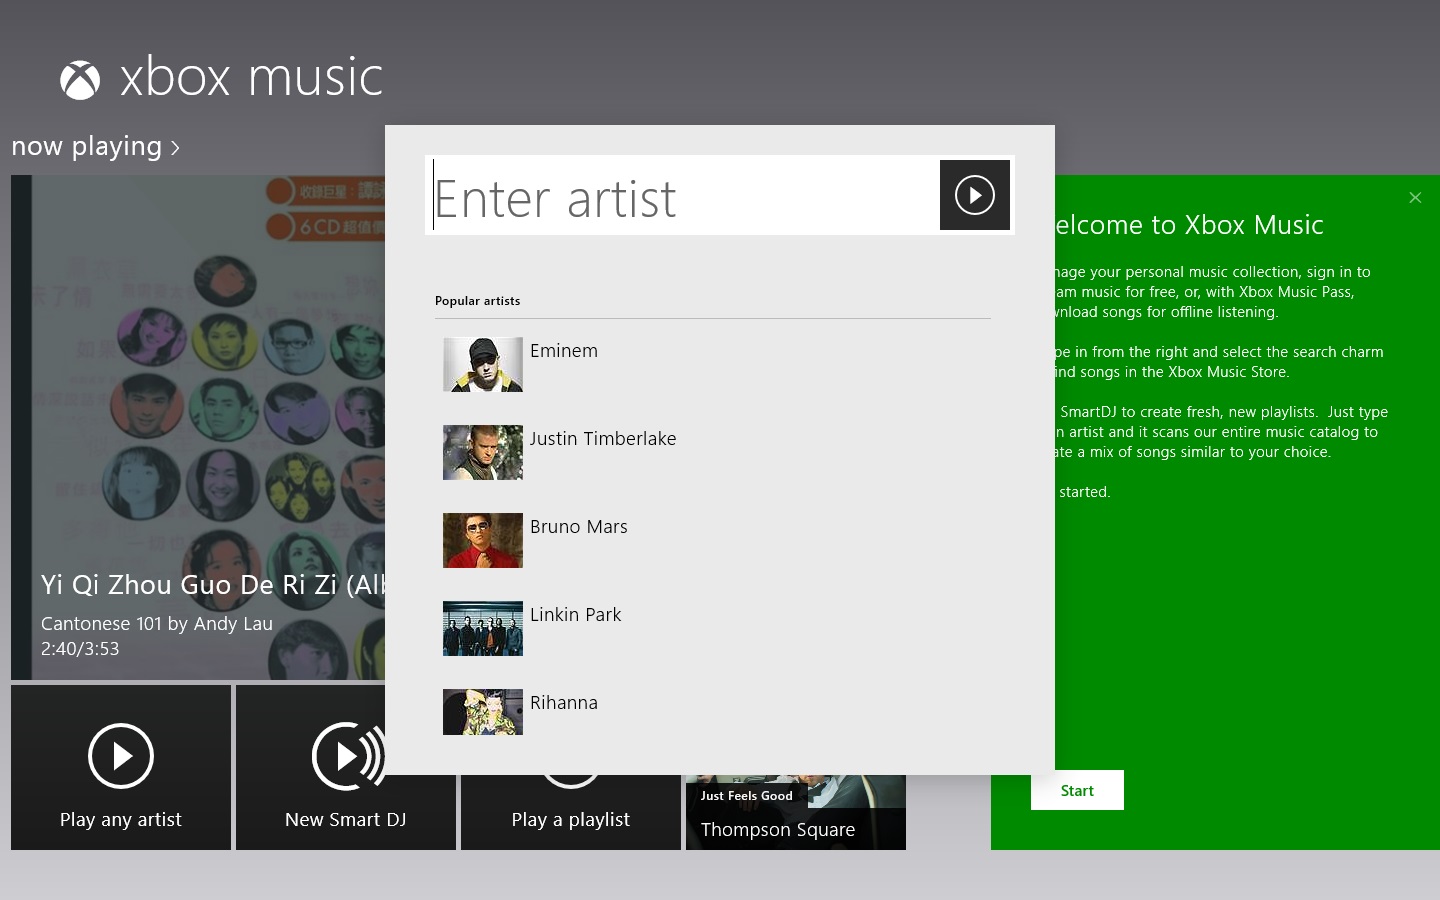Choose Linkin Park artist name
1440x900 pixels.
576,615
